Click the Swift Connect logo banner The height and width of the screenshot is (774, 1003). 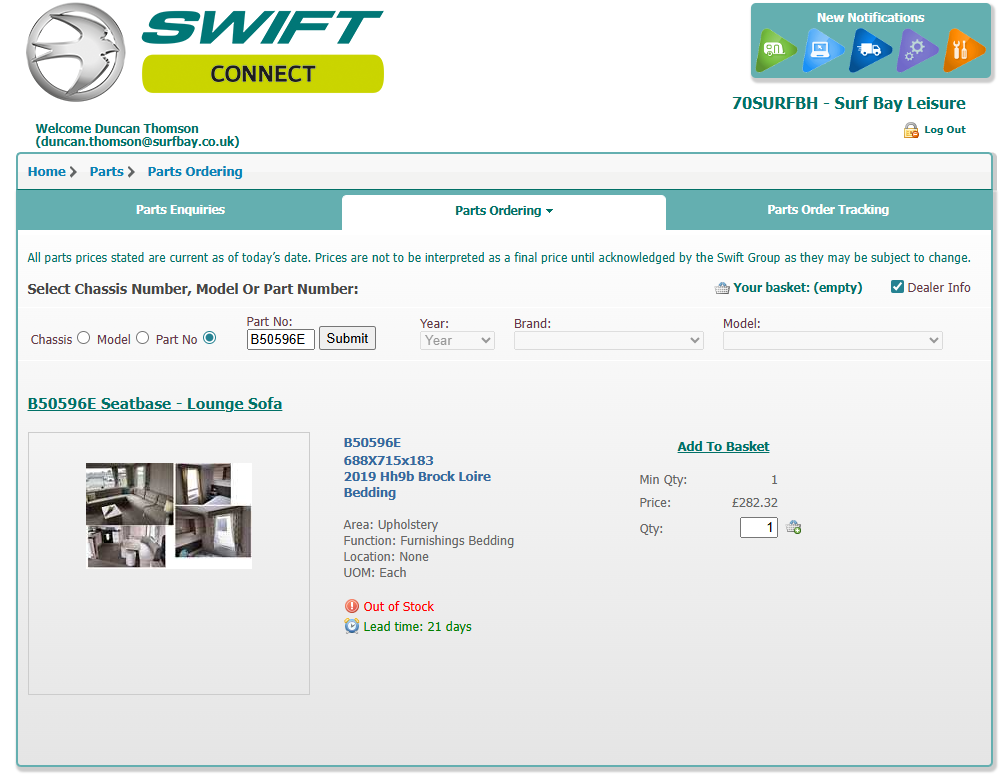click(x=263, y=51)
